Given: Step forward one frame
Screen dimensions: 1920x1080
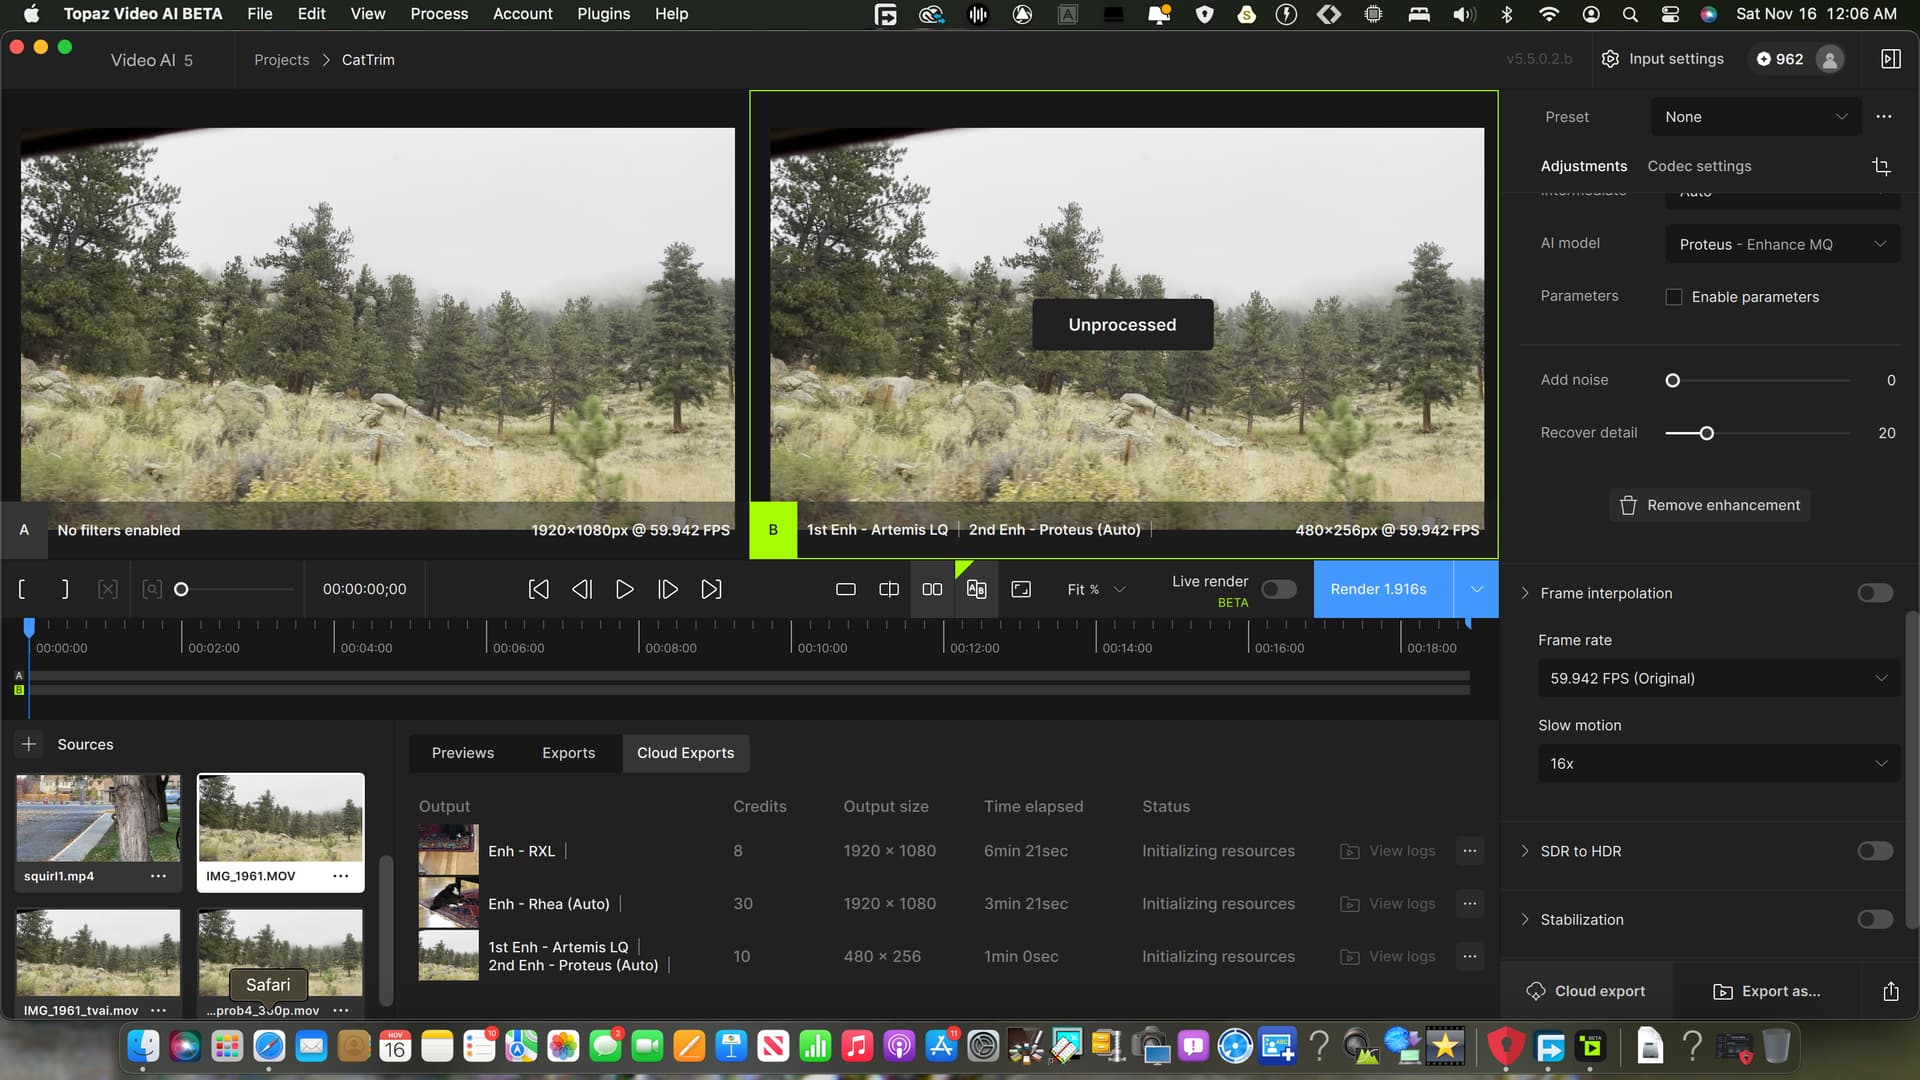Looking at the screenshot, I should (x=668, y=589).
